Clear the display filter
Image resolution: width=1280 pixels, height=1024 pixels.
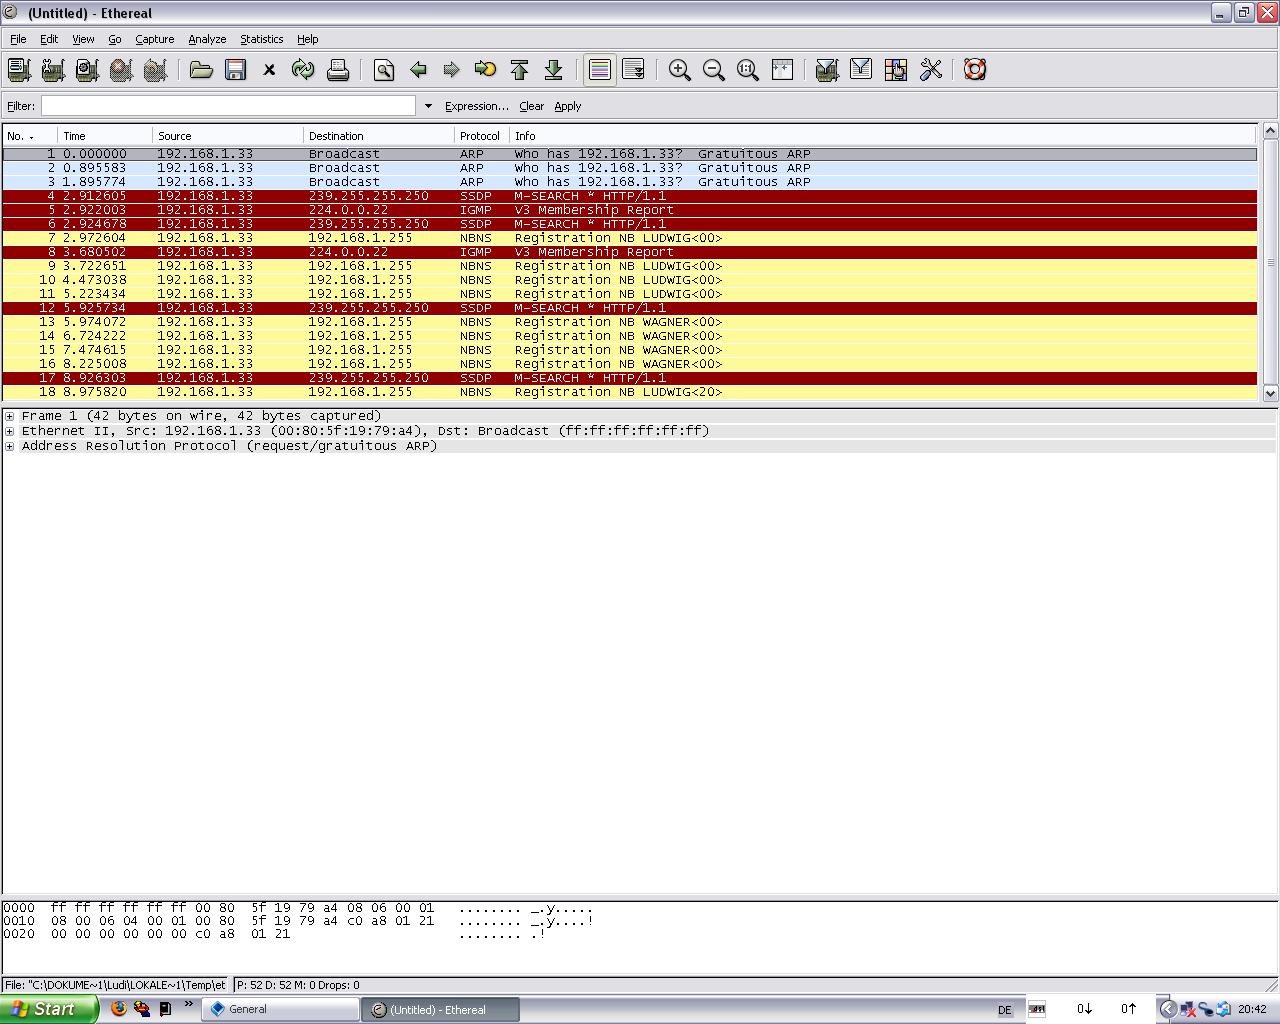click(x=531, y=106)
